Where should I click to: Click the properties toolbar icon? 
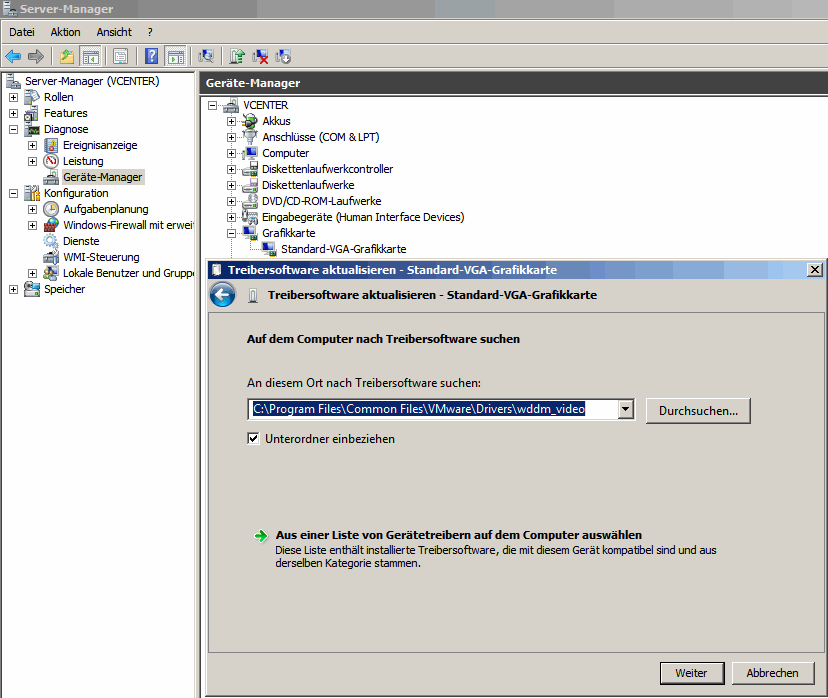[x=120, y=56]
